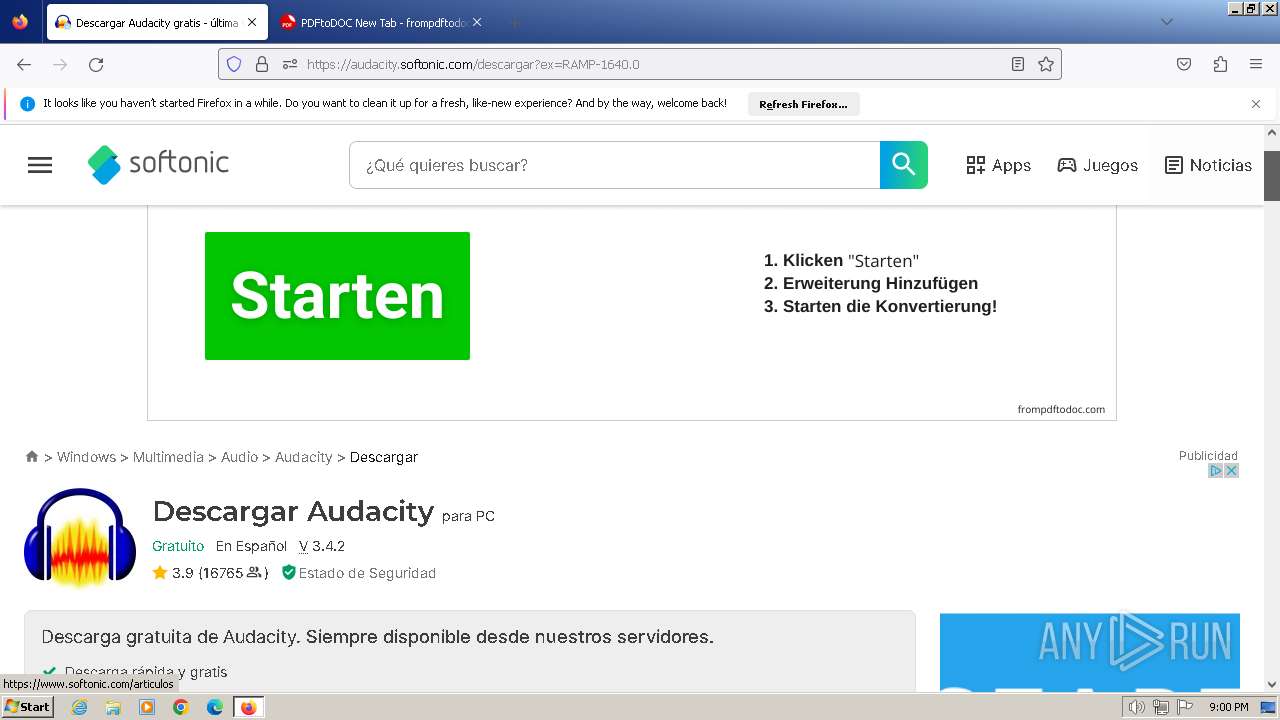Click the ANY RUN ad banner
This screenshot has height=720, width=1280.
tap(1090, 652)
